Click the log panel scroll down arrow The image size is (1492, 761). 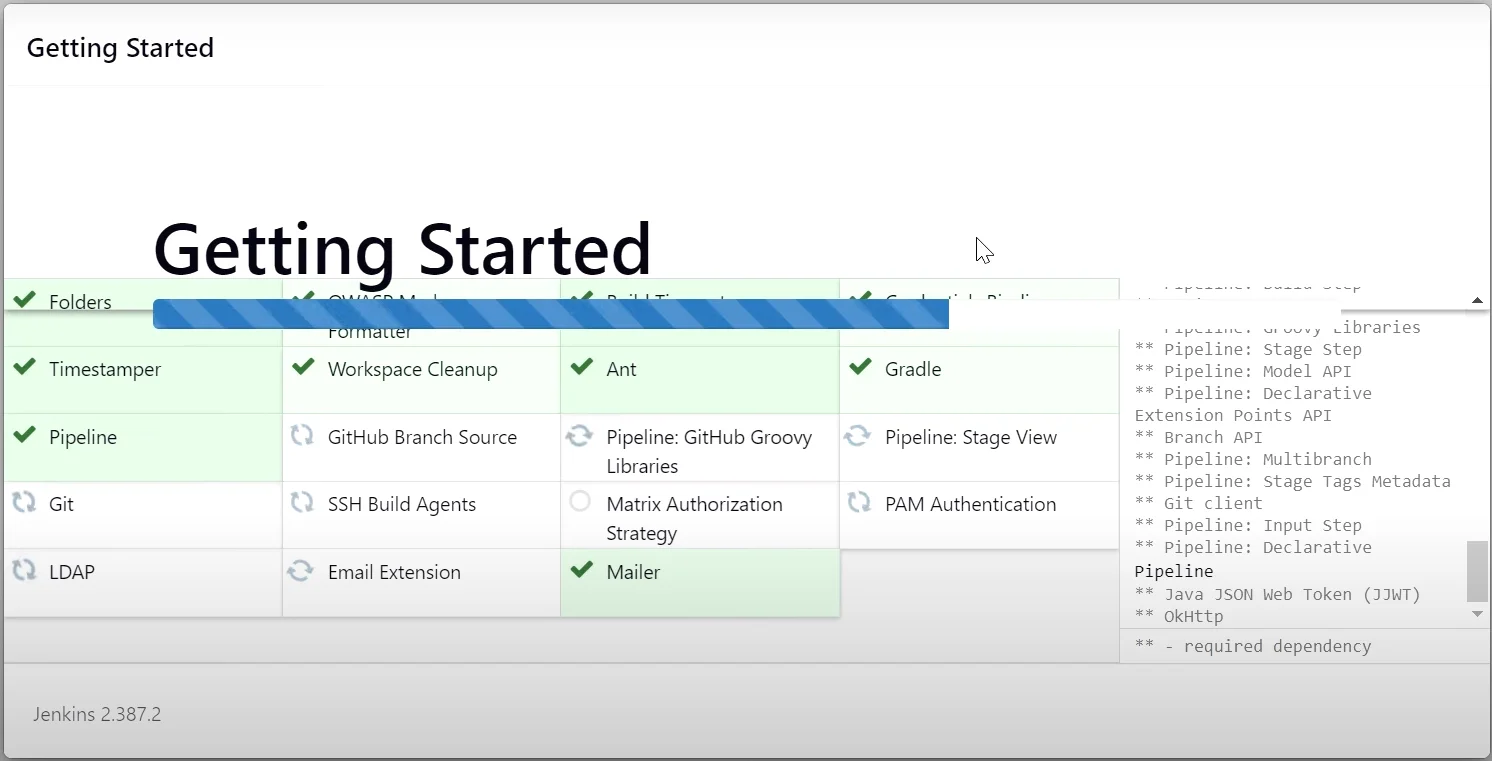tap(1477, 614)
